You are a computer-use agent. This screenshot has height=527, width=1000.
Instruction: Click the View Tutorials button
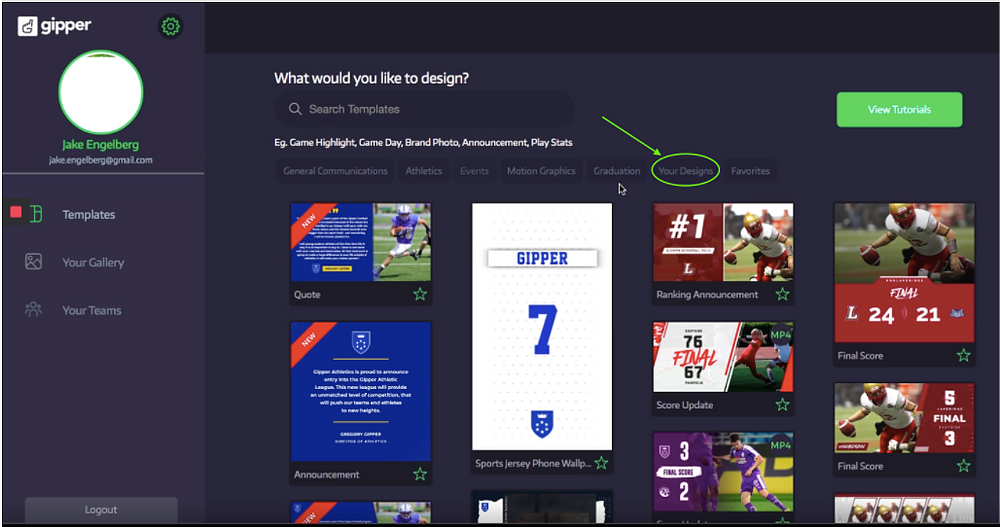(x=899, y=110)
